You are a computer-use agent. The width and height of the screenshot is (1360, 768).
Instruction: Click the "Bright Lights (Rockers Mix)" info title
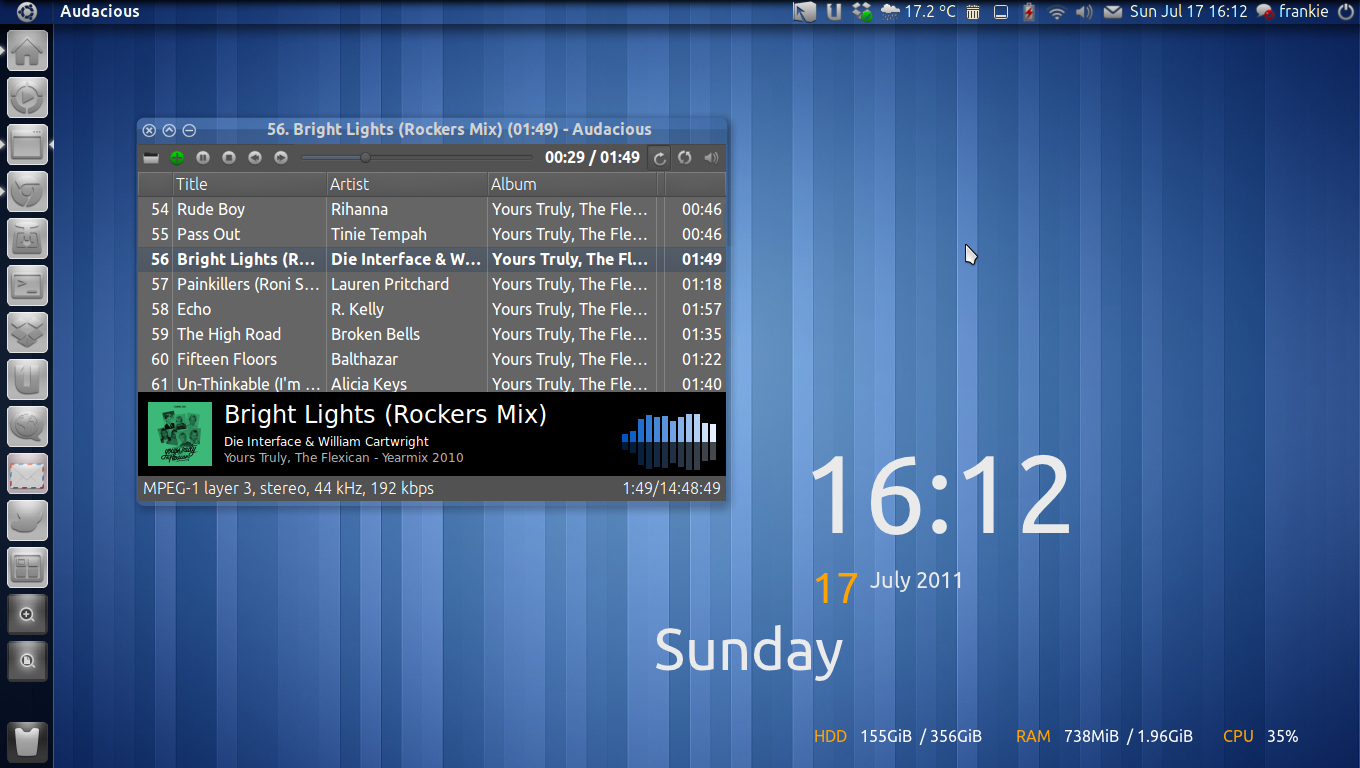tap(385, 414)
